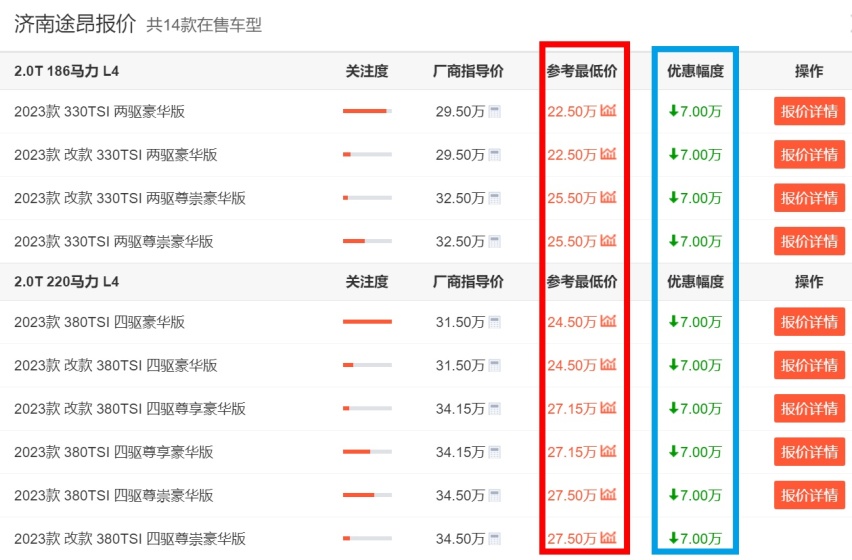Open calculator icon for 2023款 改款 330TSI 两驱豪华版
The height and width of the screenshot is (560, 852).
coord(494,155)
